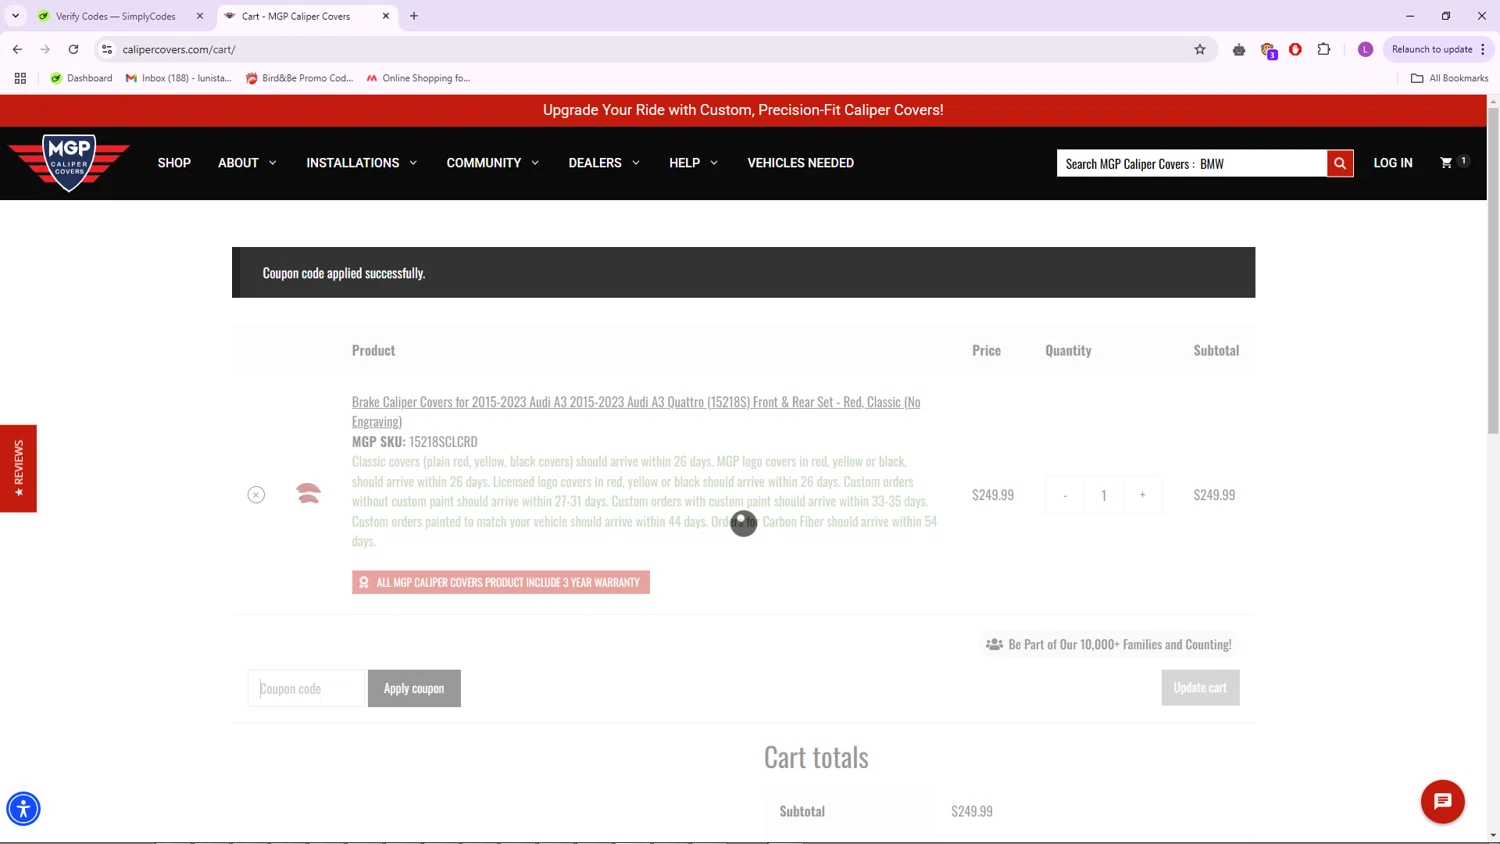Open the Bird&Be Promo Codes bookmark
The height and width of the screenshot is (844, 1500).
tap(299, 78)
